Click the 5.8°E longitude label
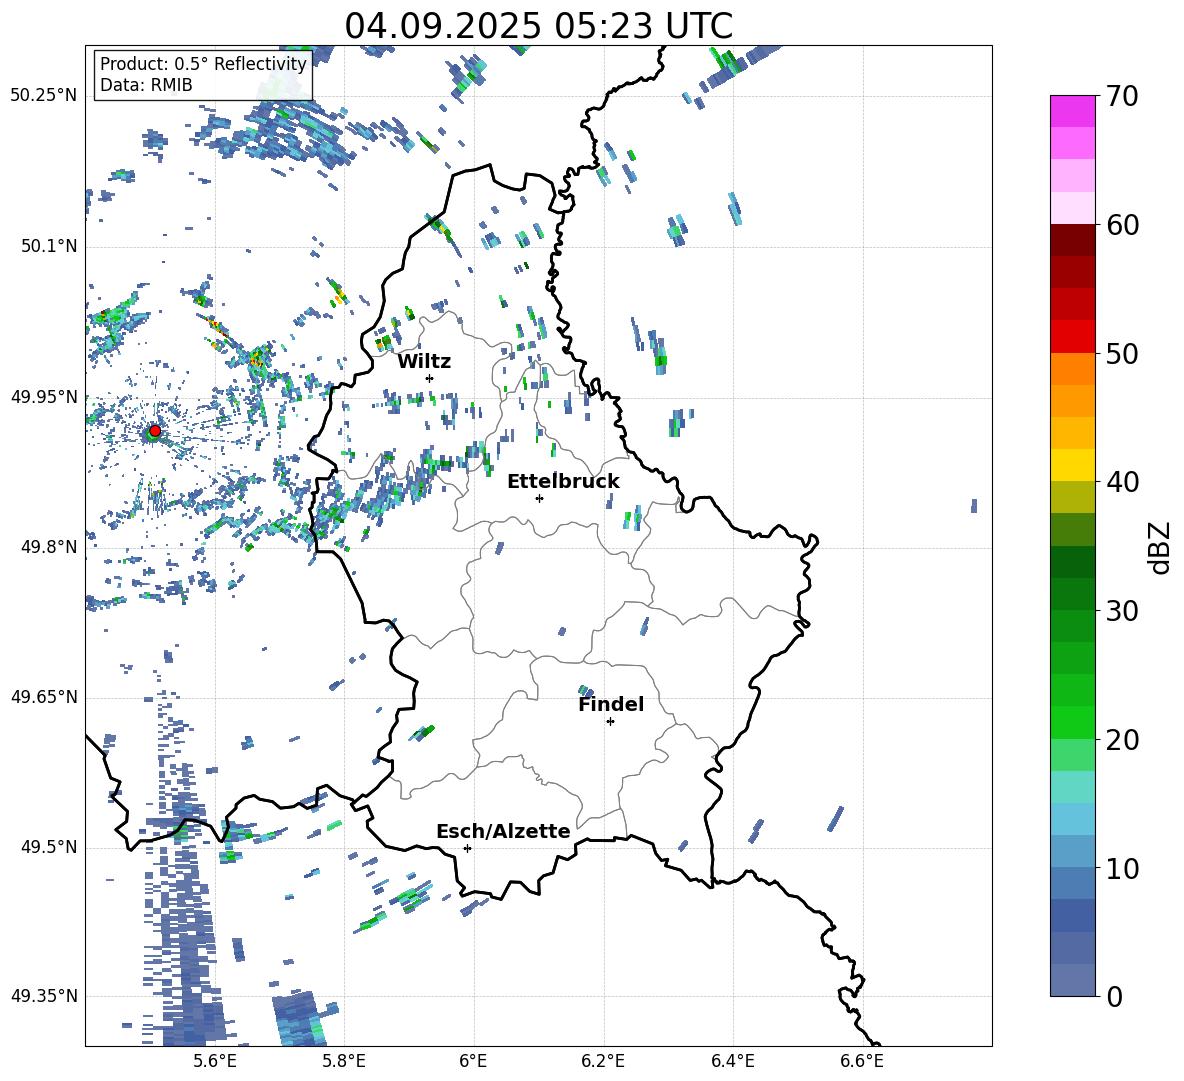Screen dimensions: 1184x1081 (344, 1061)
